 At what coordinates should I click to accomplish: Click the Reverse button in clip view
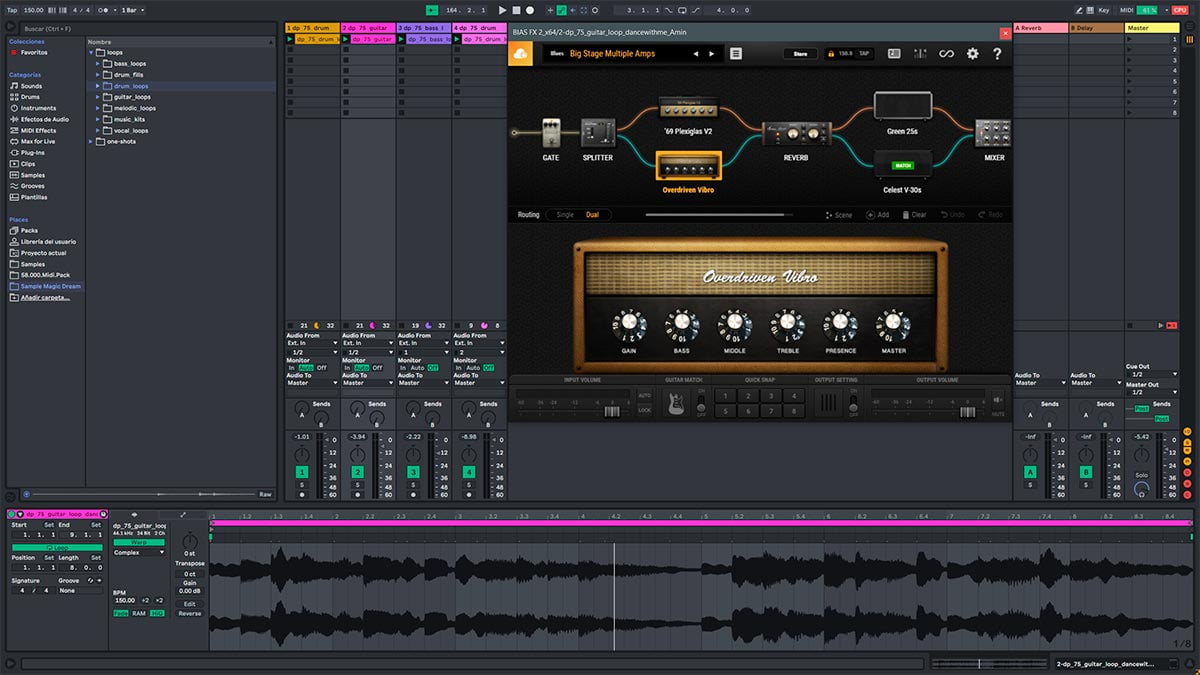tap(190, 613)
